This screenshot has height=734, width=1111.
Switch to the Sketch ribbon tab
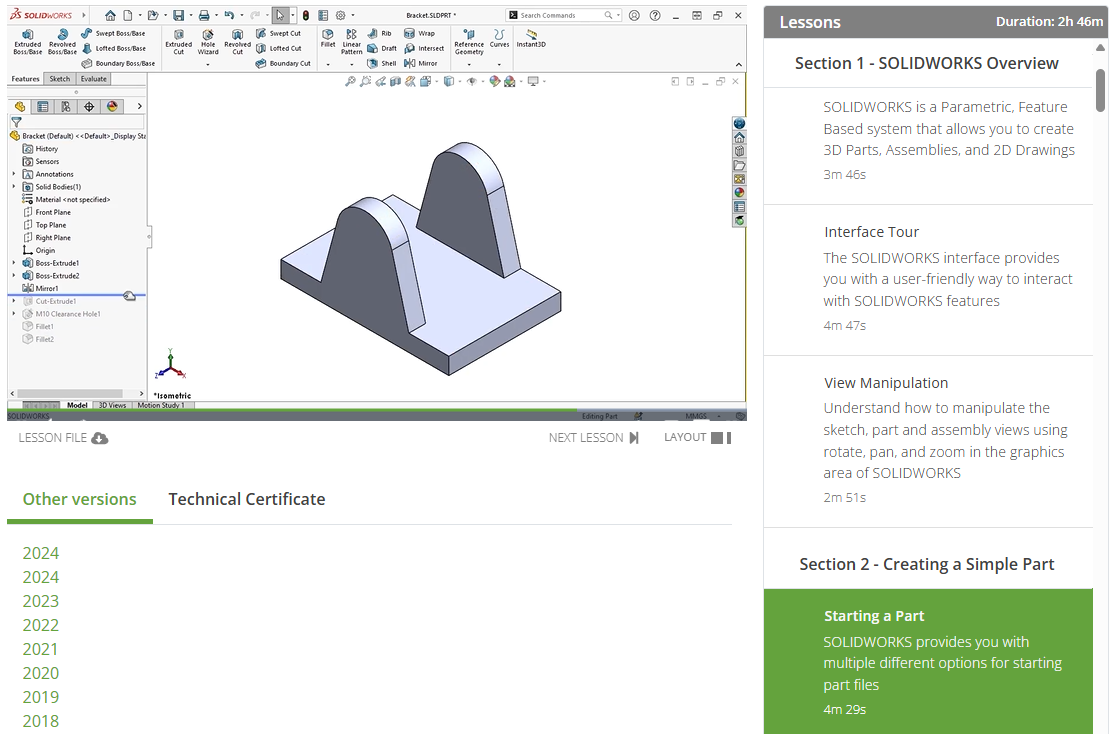tap(60, 79)
